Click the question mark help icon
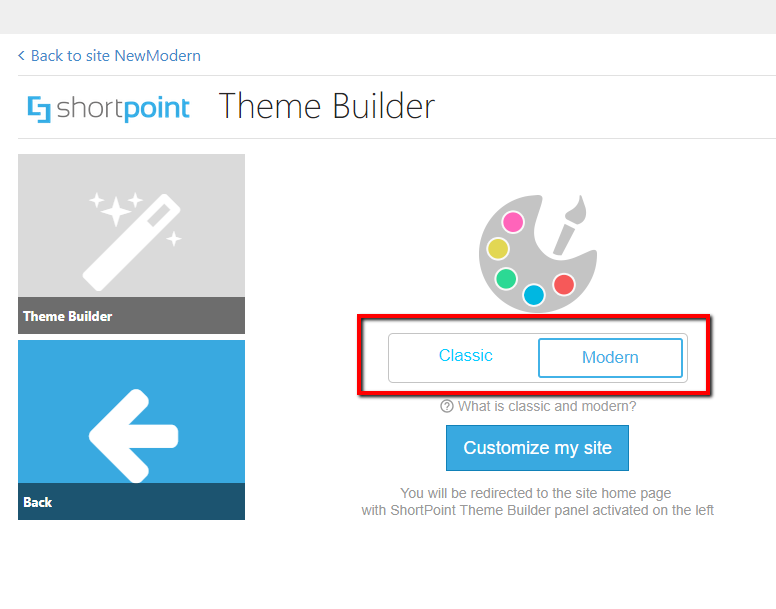 [x=446, y=406]
